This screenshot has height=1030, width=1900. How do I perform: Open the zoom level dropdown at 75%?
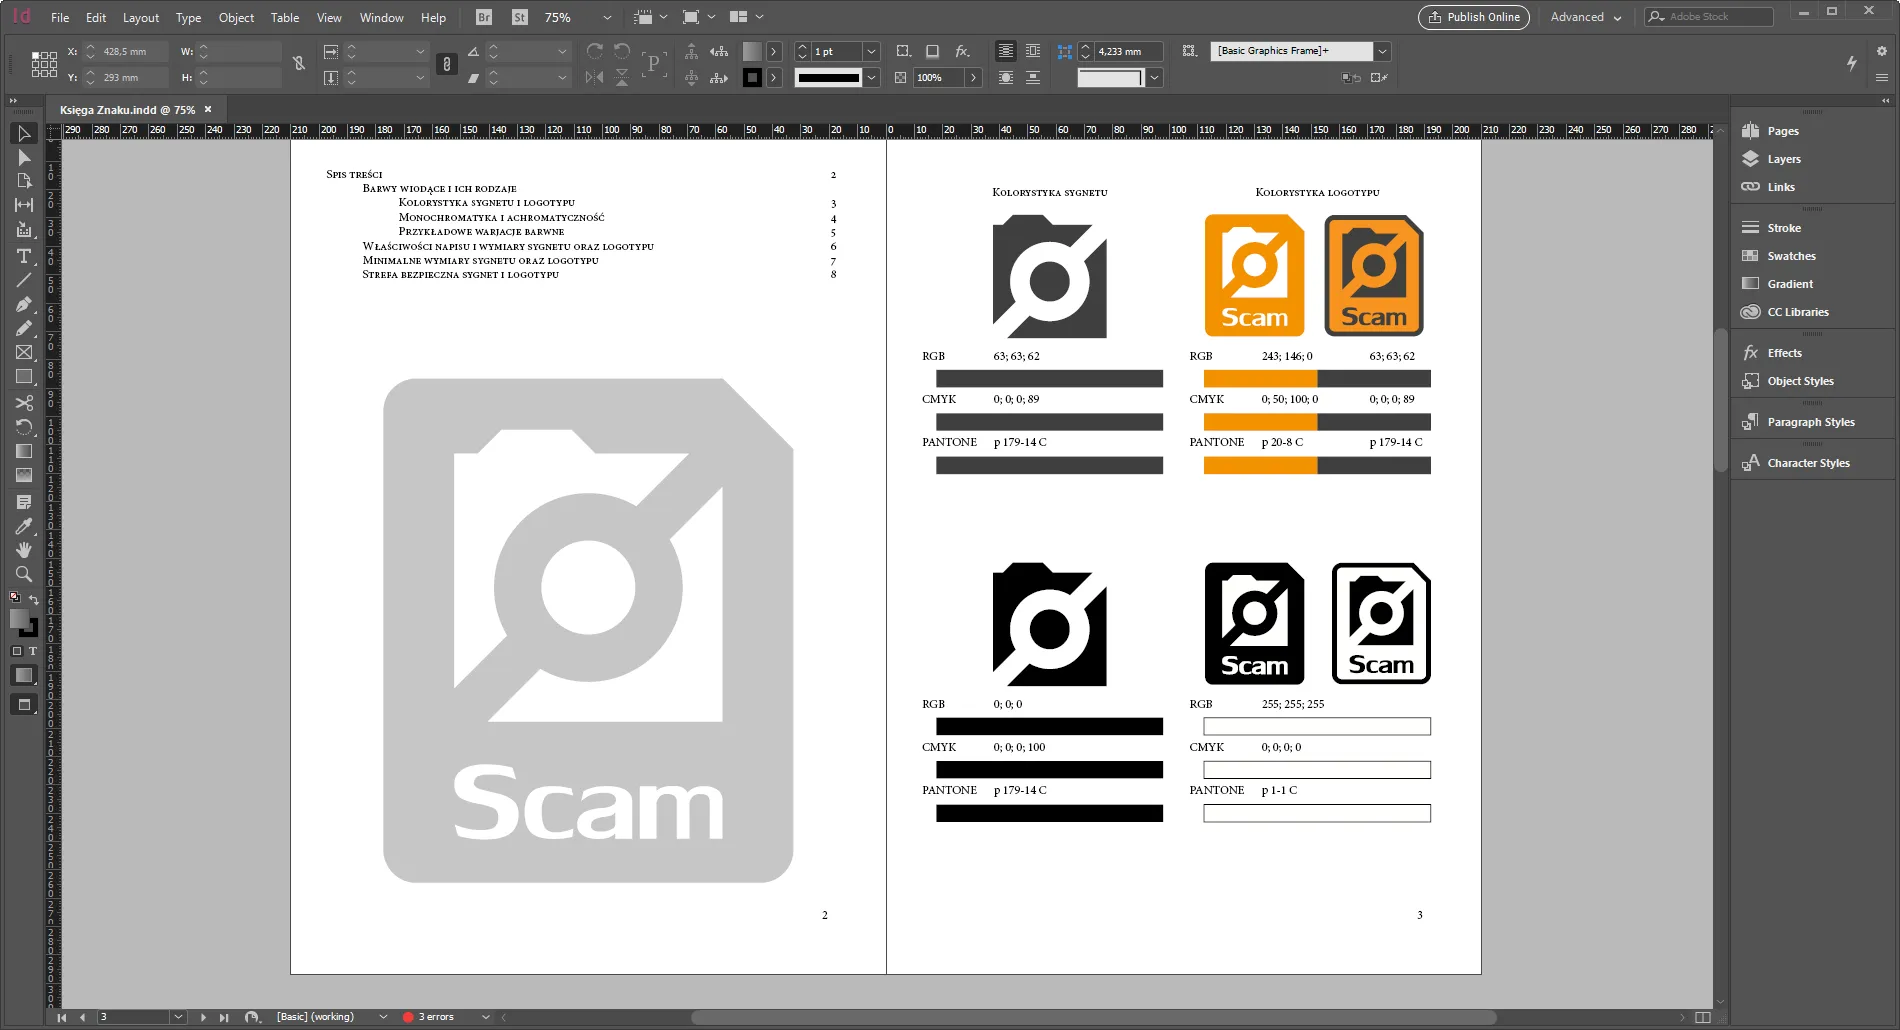[x=606, y=17]
